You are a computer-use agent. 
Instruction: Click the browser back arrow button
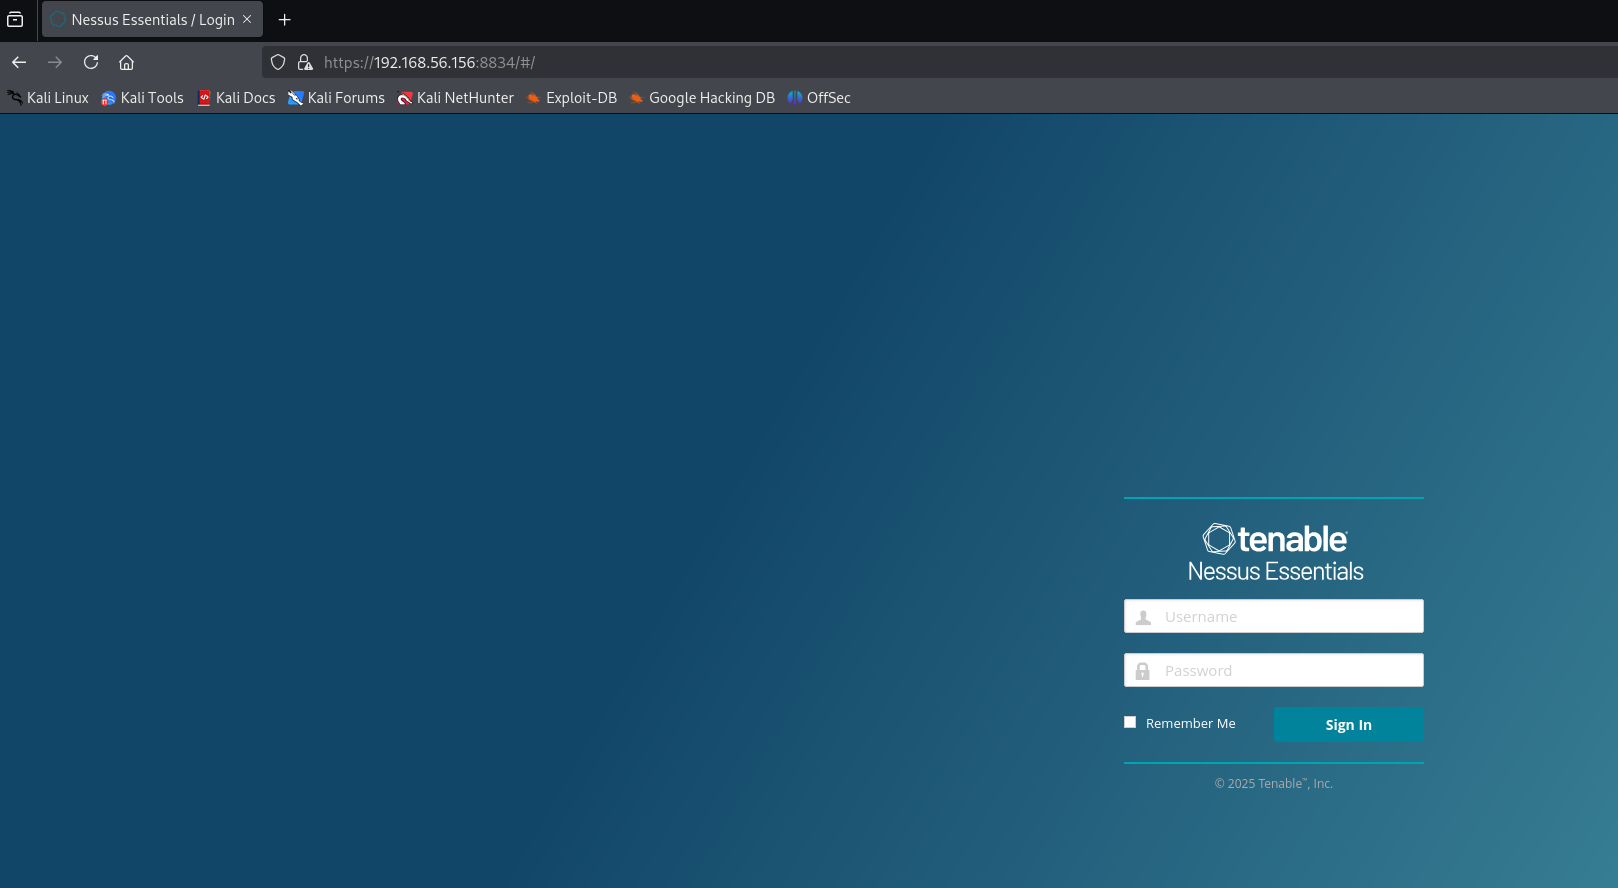point(19,62)
